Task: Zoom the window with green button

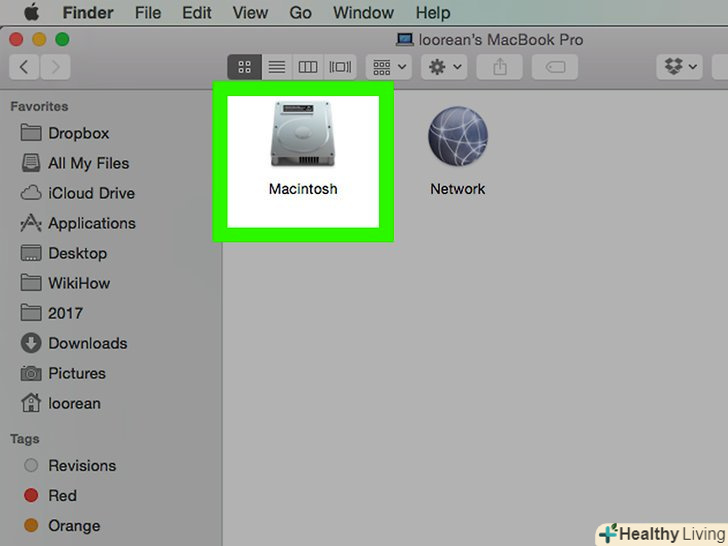Action: pos(62,39)
